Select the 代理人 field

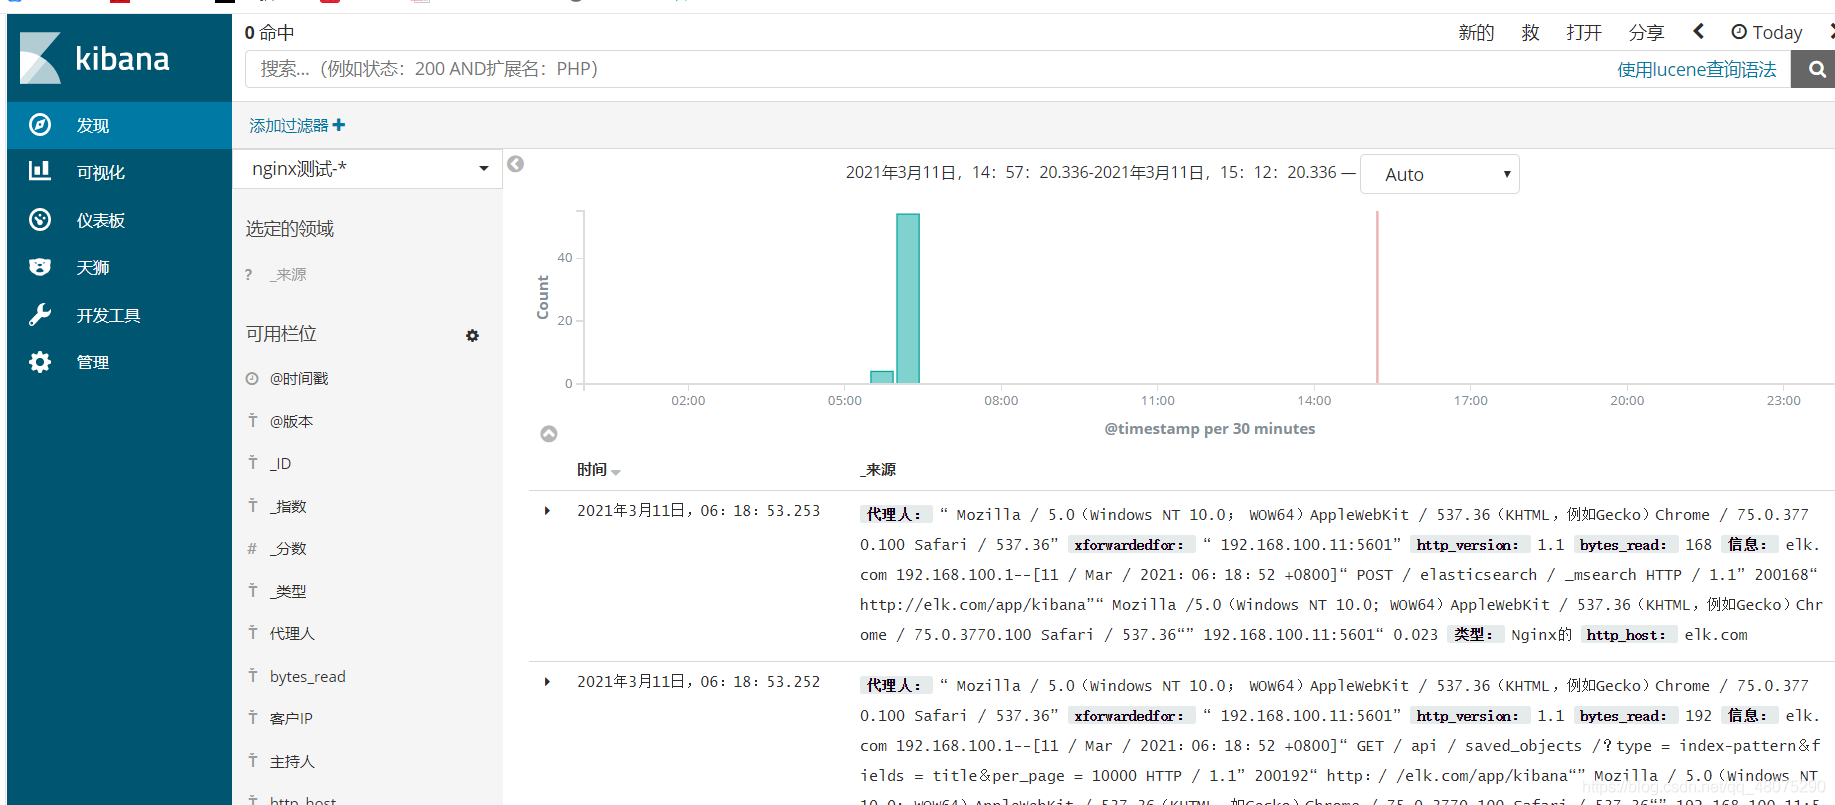tap(292, 633)
